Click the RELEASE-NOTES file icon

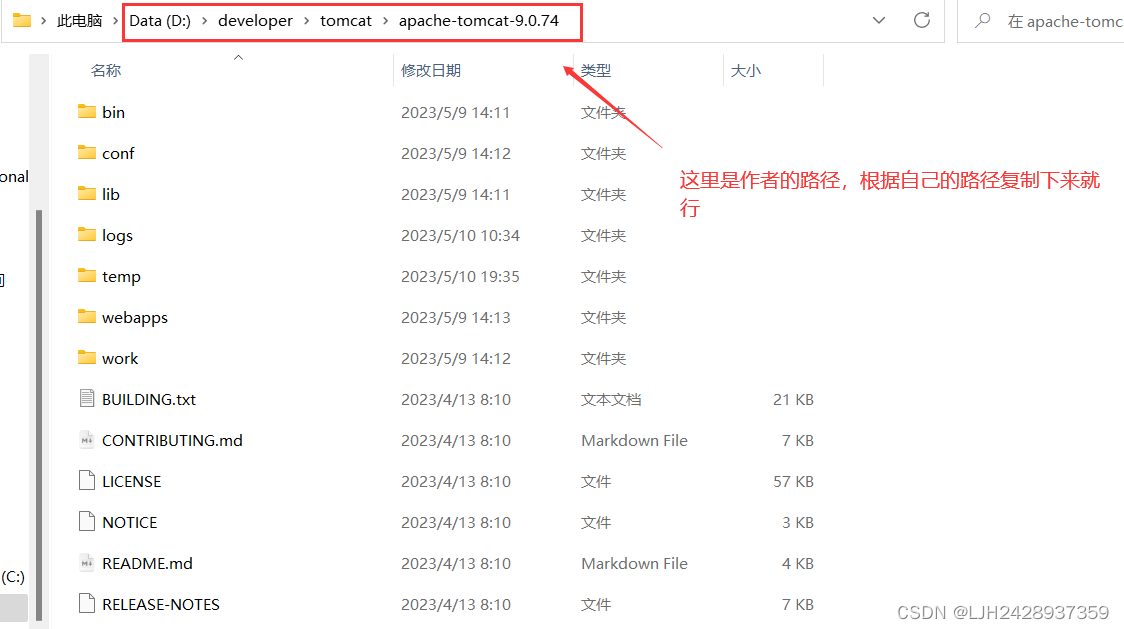pos(87,603)
